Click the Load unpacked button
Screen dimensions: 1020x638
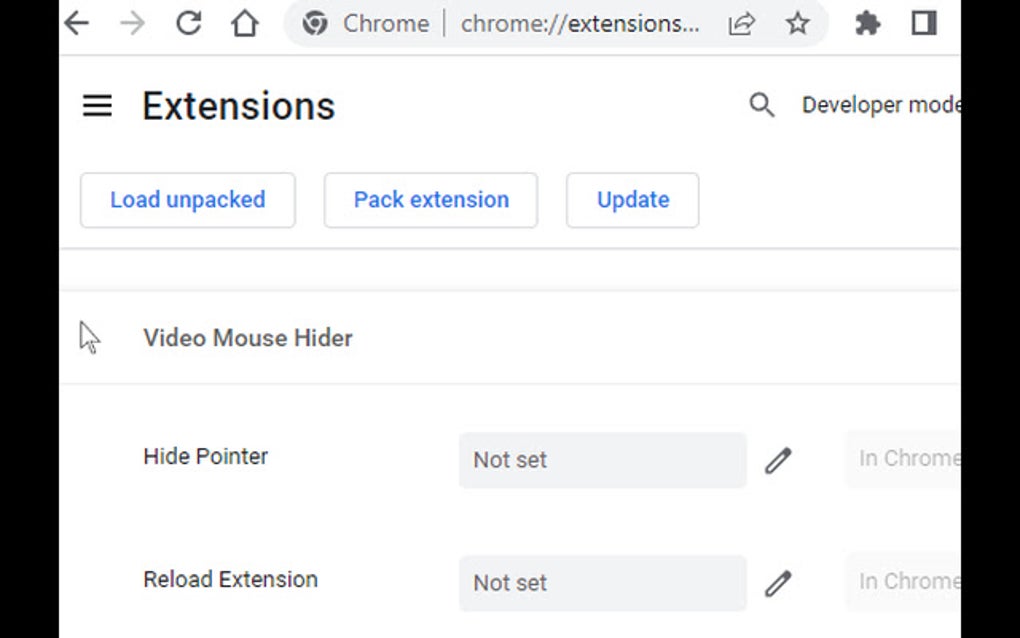[187, 200]
